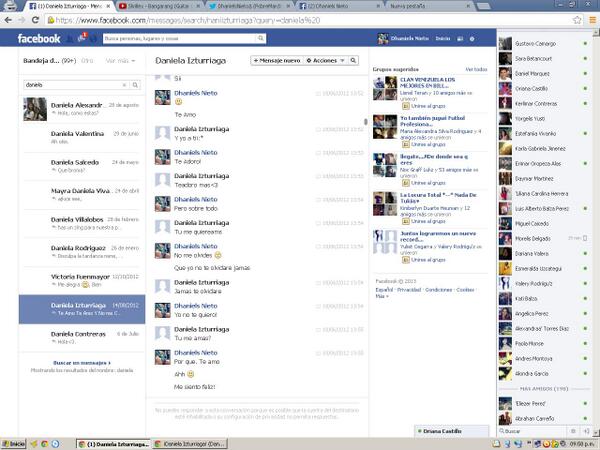Screen dimensions: 600x450
Task: Open the 'Otro' messages folder tab
Action: [x=87, y=61]
